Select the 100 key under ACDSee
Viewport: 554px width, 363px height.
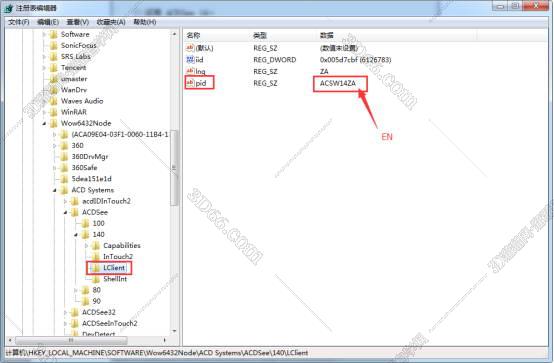(98, 223)
